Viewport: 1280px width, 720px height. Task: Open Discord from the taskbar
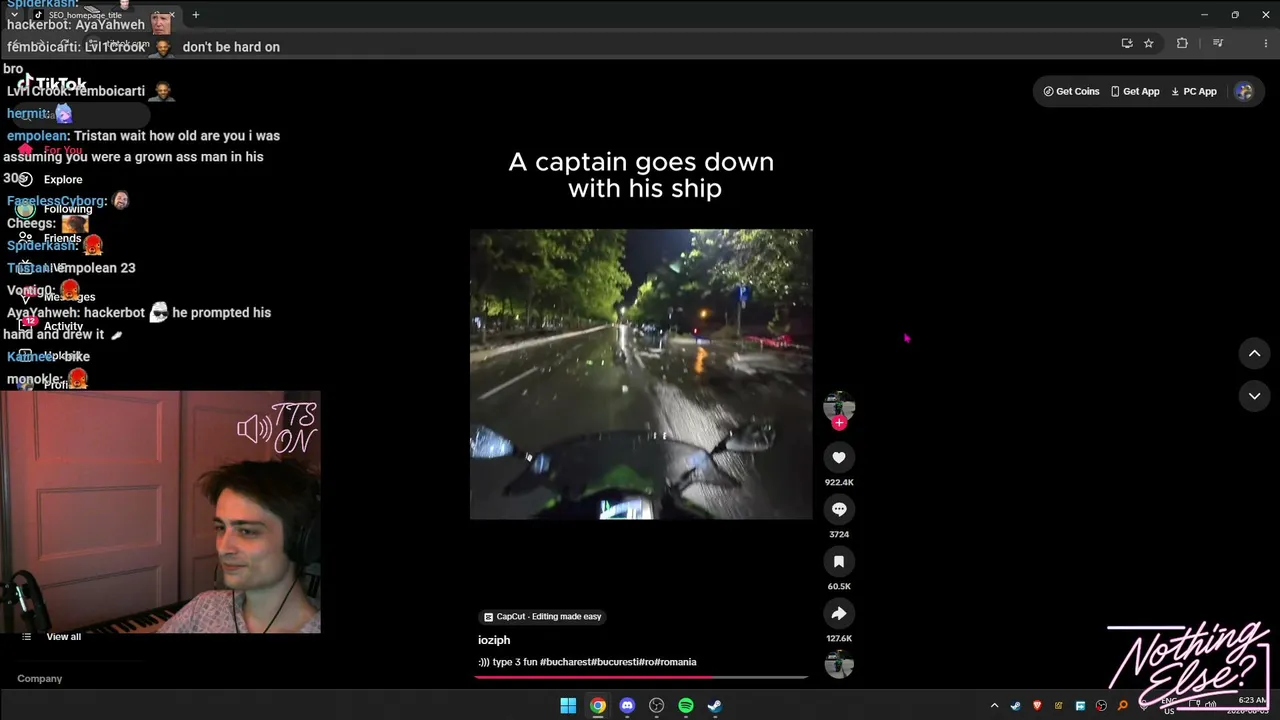point(627,706)
